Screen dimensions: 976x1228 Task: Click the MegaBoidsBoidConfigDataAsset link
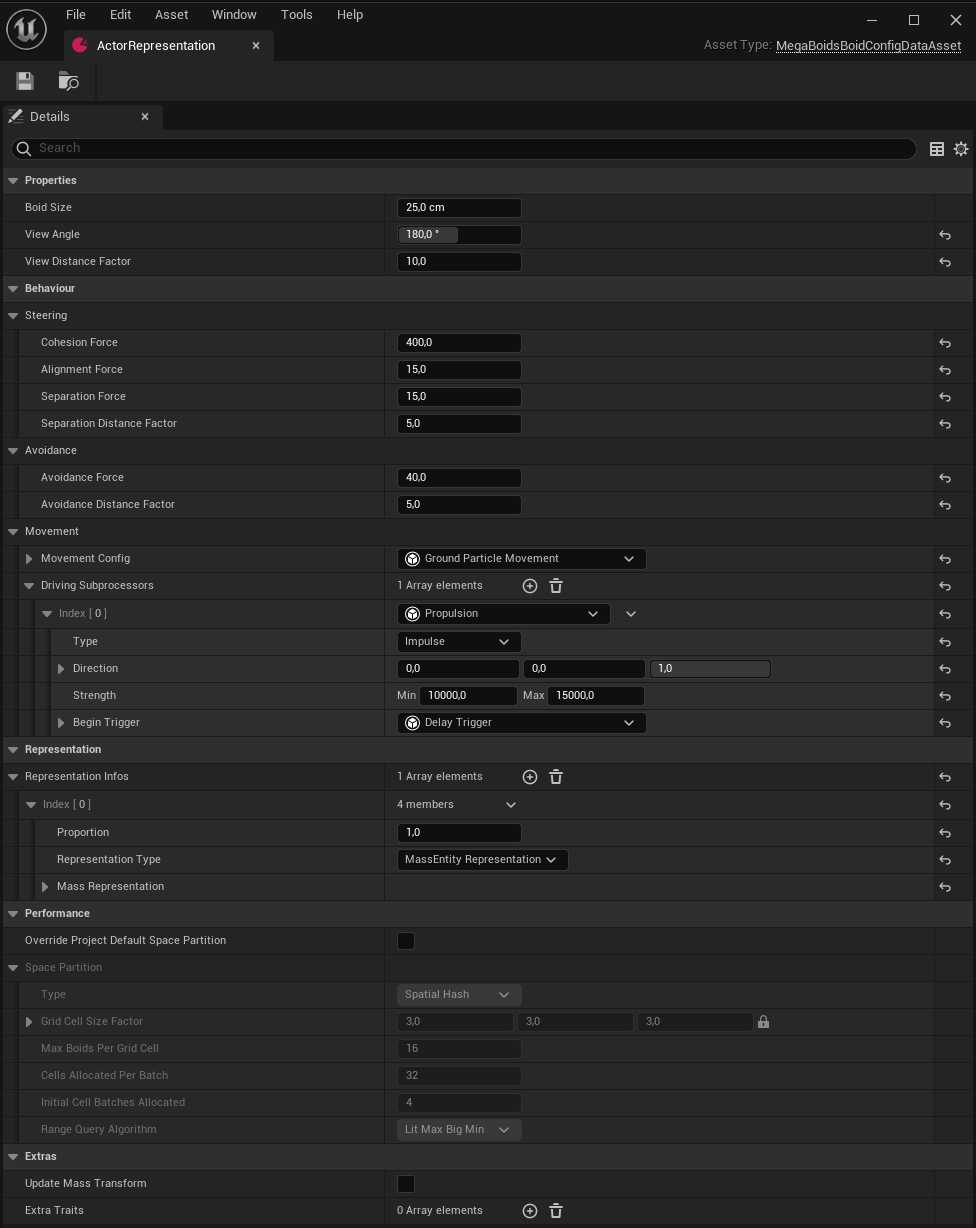coord(868,45)
